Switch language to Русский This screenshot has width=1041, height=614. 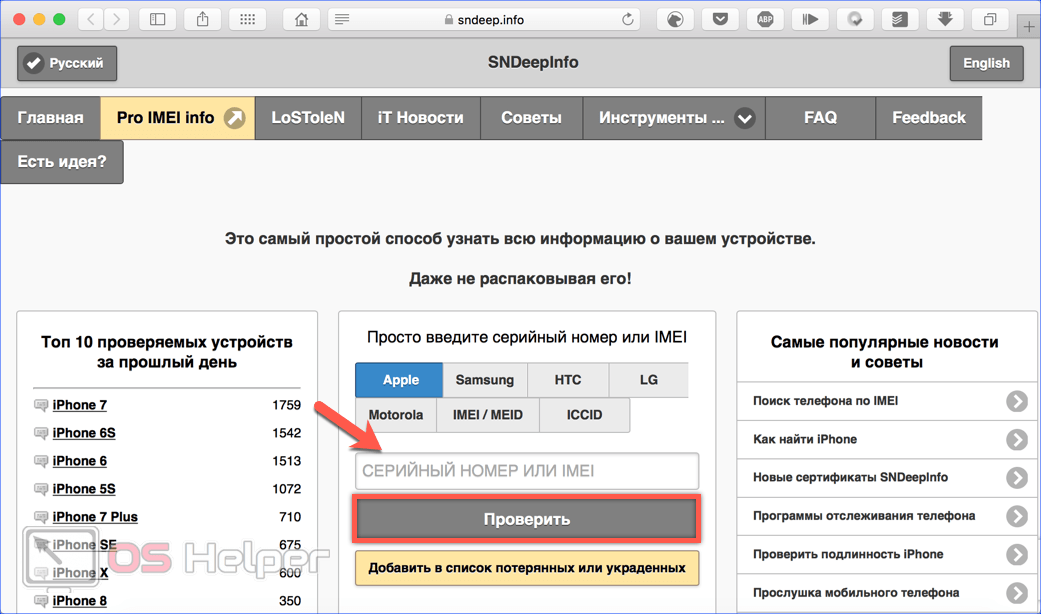(67, 63)
